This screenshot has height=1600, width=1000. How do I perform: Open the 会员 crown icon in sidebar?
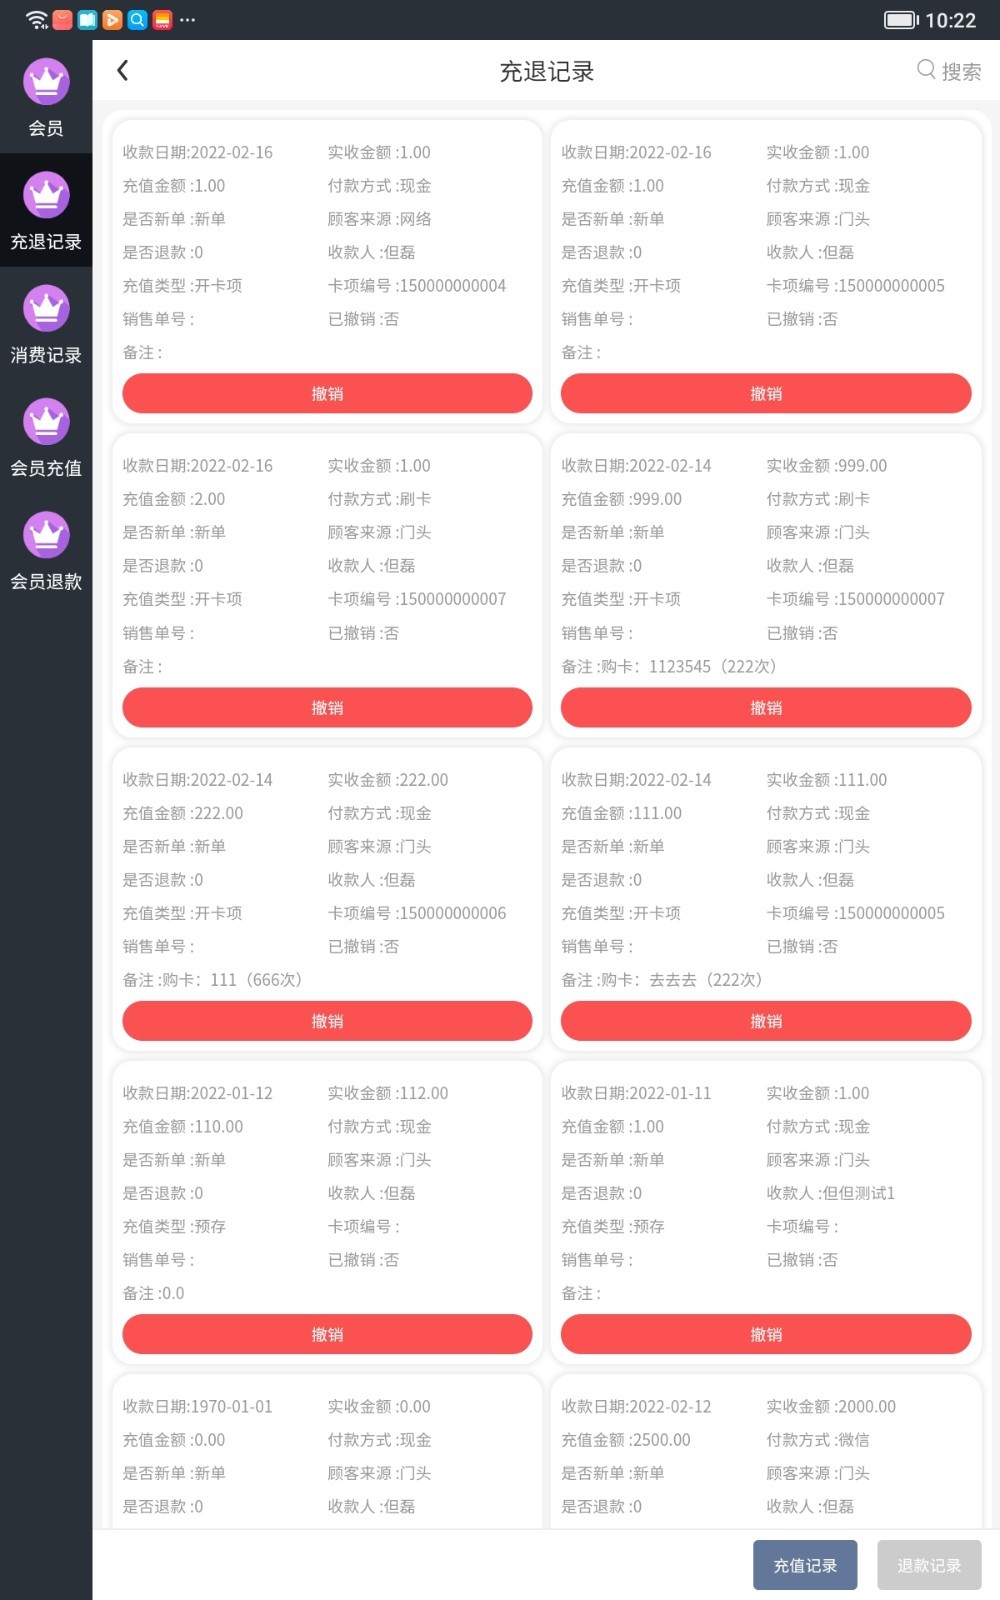pyautogui.click(x=46, y=82)
